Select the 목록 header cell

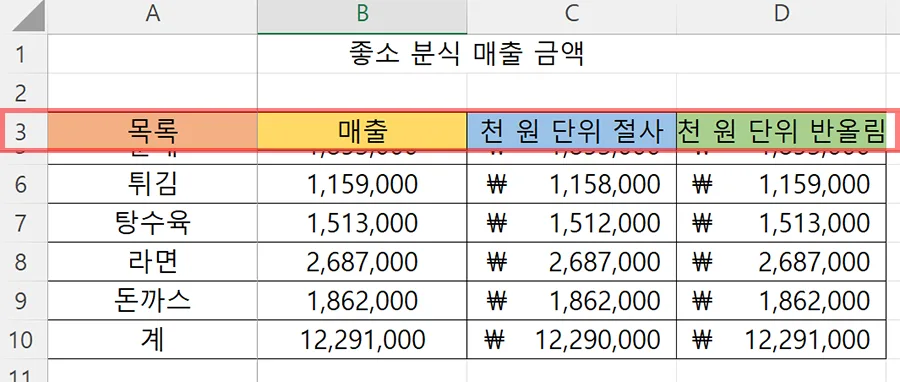tap(152, 131)
